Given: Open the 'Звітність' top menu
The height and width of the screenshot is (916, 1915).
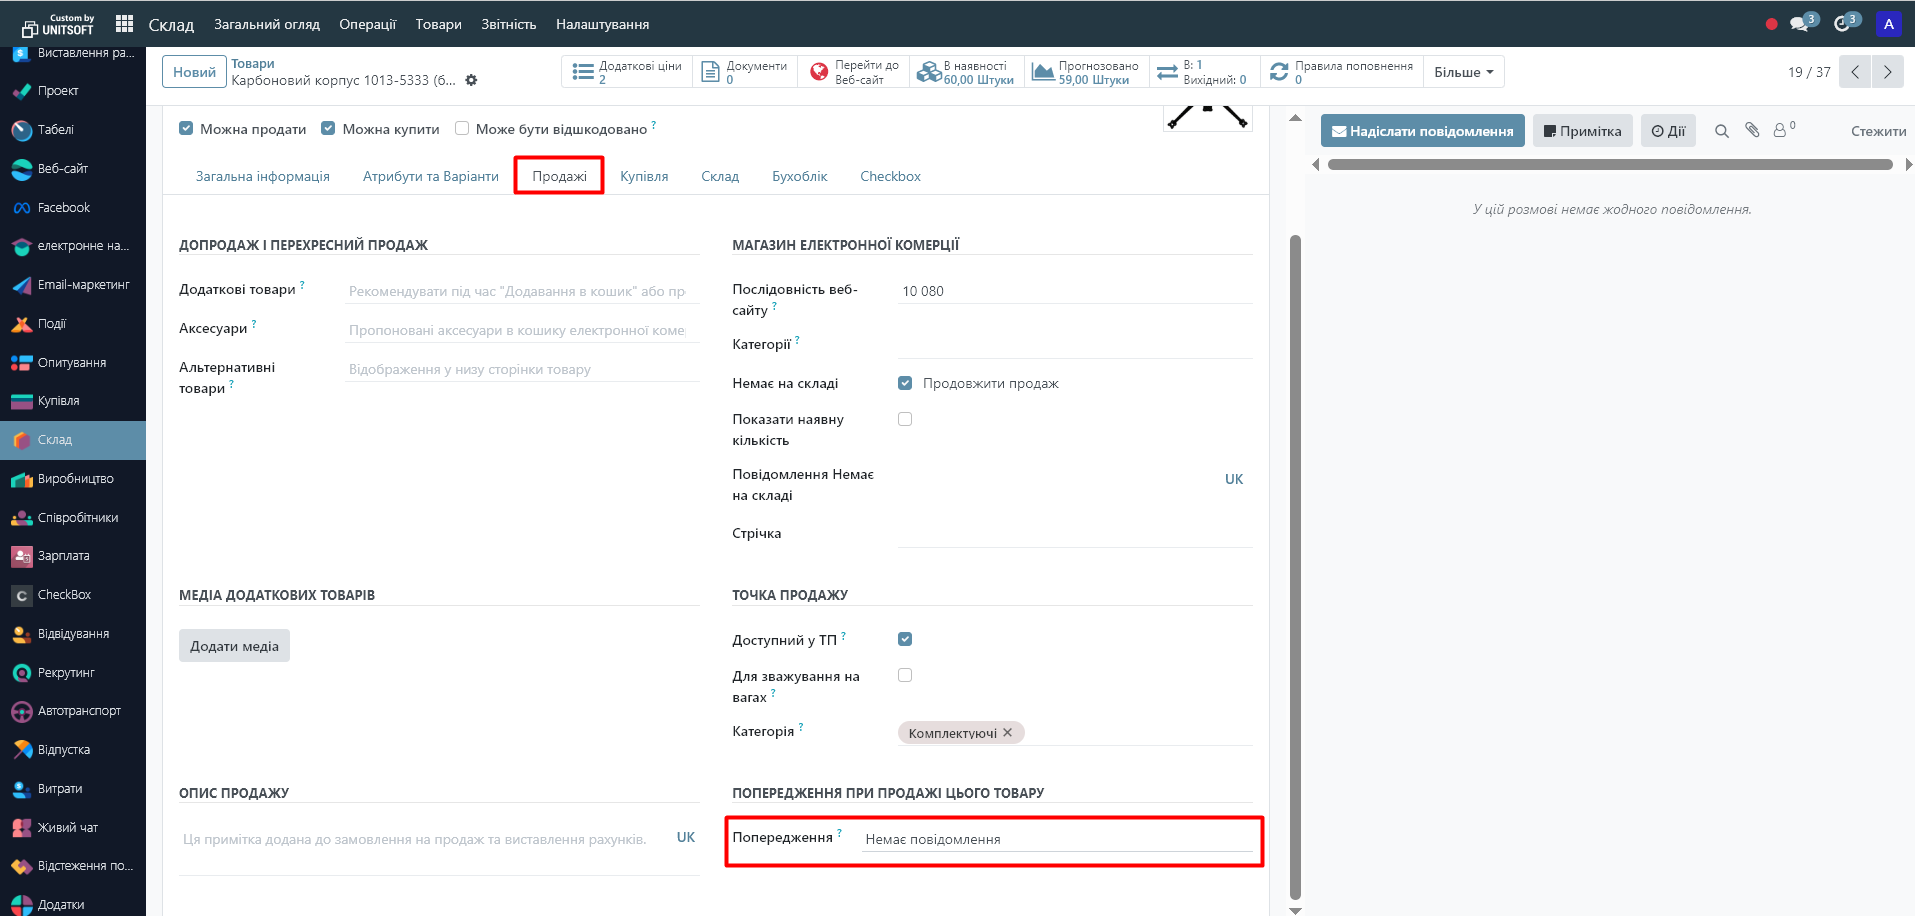Looking at the screenshot, I should pos(508,24).
